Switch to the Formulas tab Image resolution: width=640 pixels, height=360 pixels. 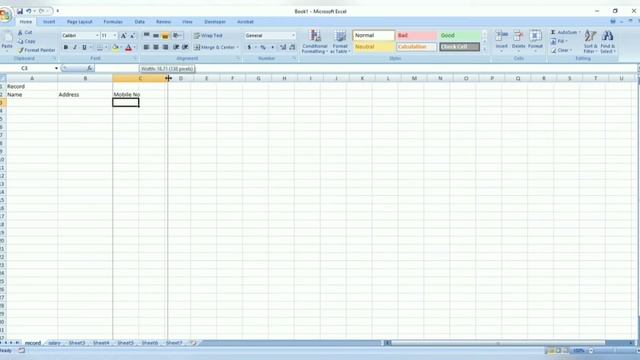(x=113, y=22)
